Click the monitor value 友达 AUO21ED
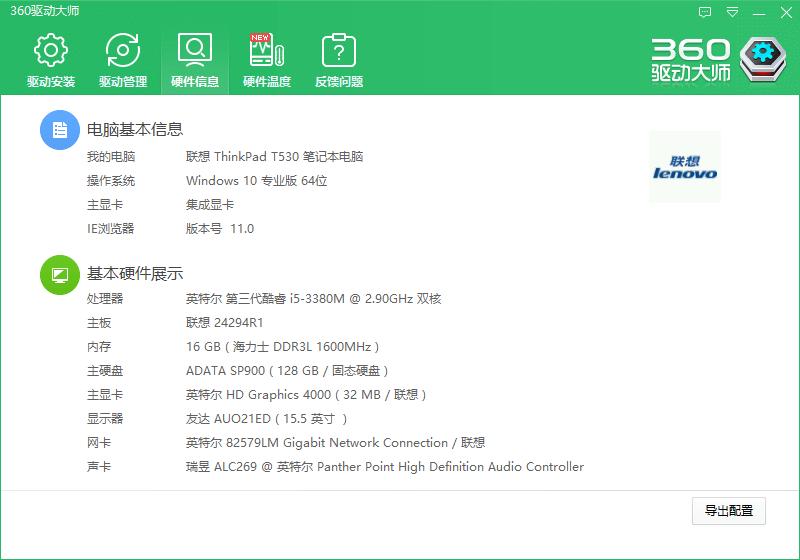 click(x=266, y=419)
